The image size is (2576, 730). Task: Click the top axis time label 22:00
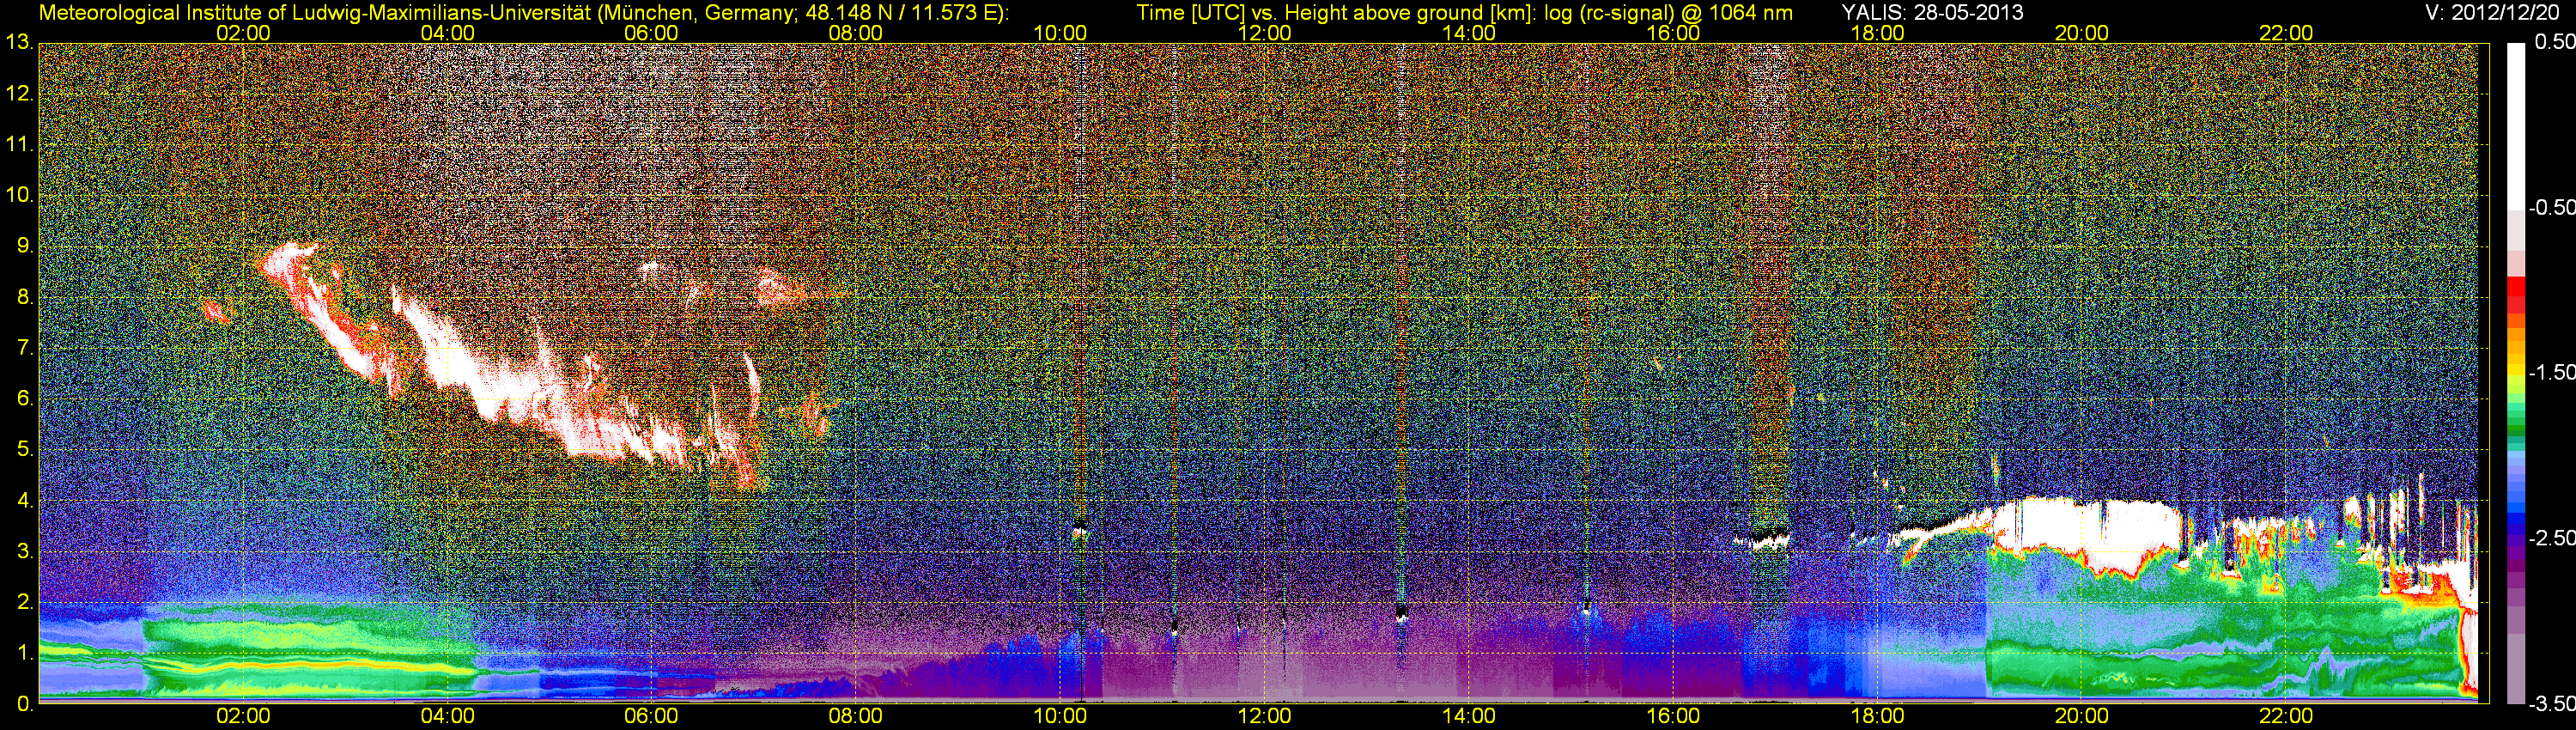pos(2286,33)
